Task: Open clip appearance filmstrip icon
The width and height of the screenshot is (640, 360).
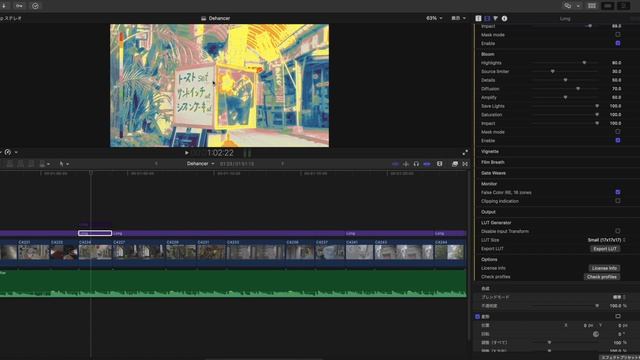Action: pyautogui.click(x=440, y=164)
